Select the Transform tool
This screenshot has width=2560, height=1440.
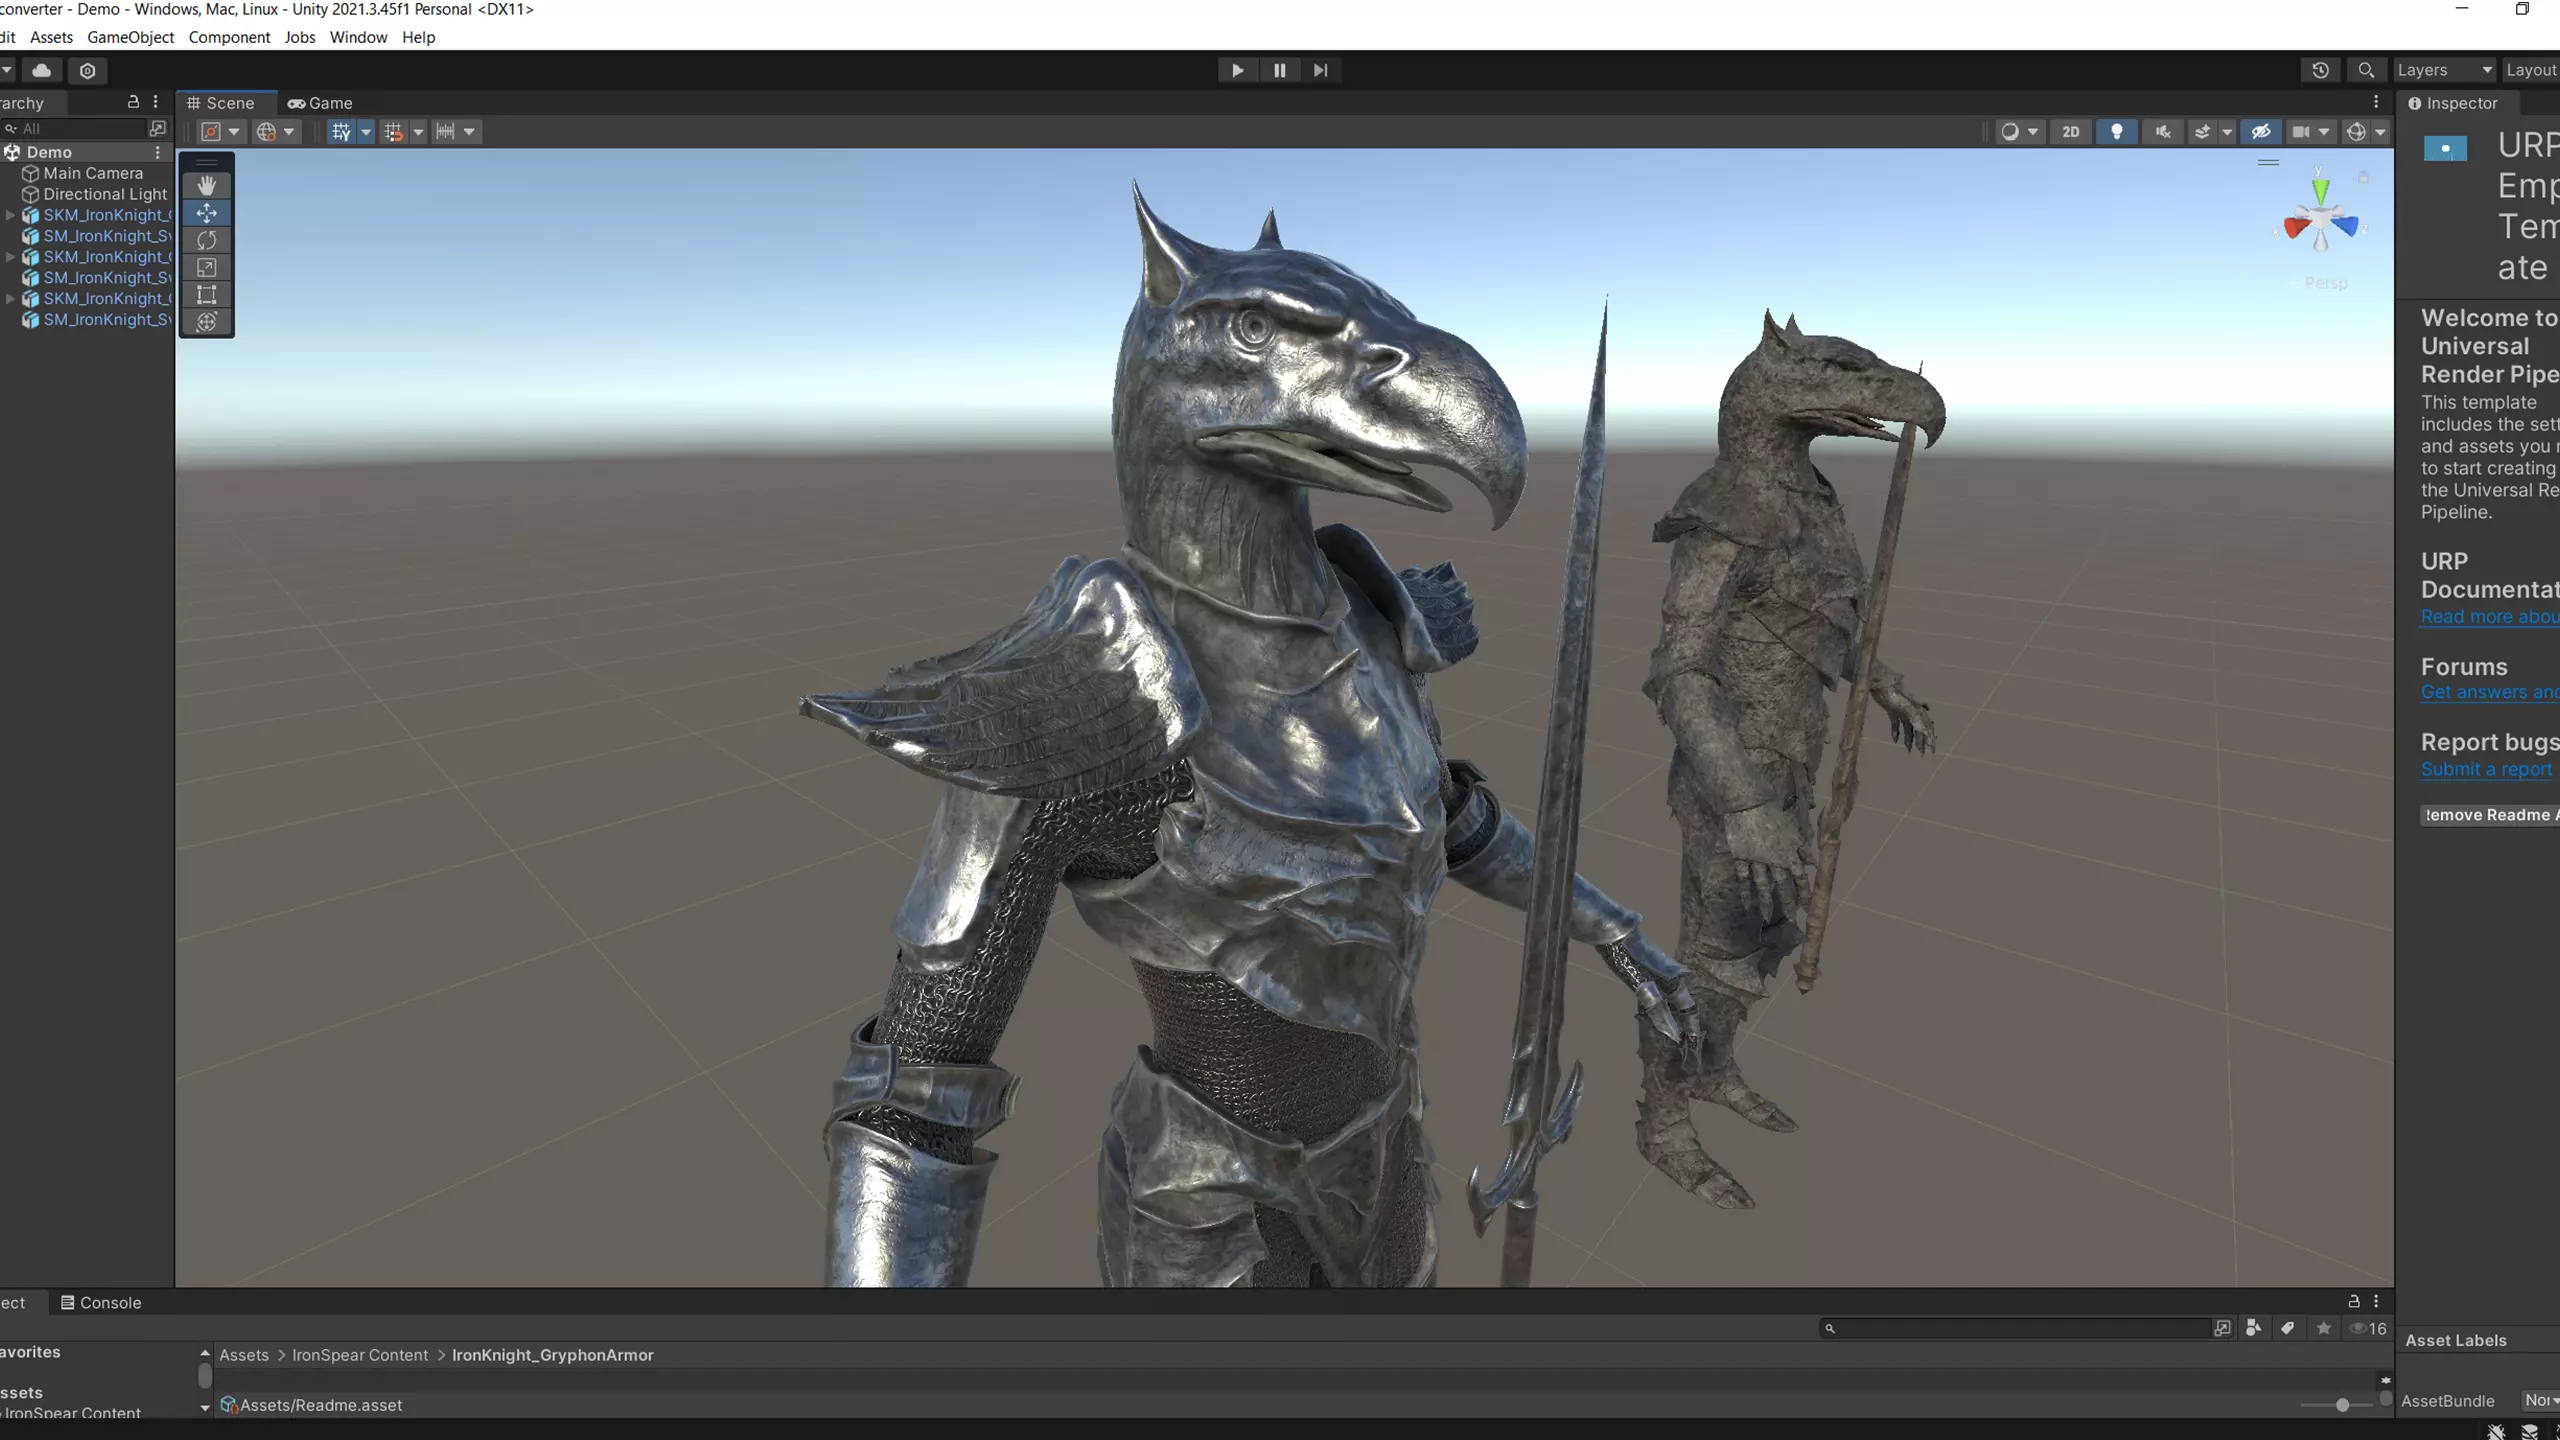click(x=207, y=322)
